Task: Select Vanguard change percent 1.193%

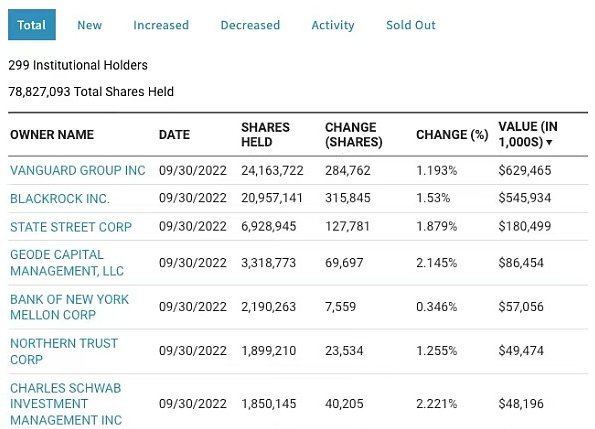Action: click(x=436, y=170)
